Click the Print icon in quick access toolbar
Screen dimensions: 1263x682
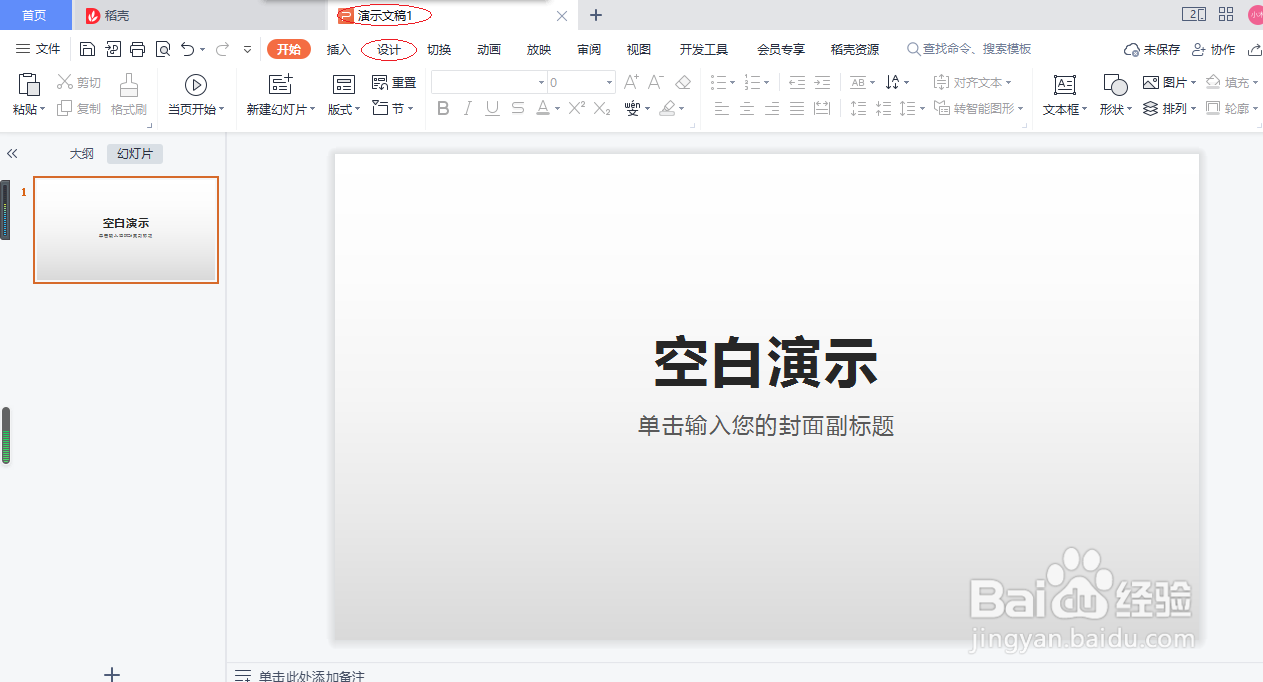(x=138, y=49)
